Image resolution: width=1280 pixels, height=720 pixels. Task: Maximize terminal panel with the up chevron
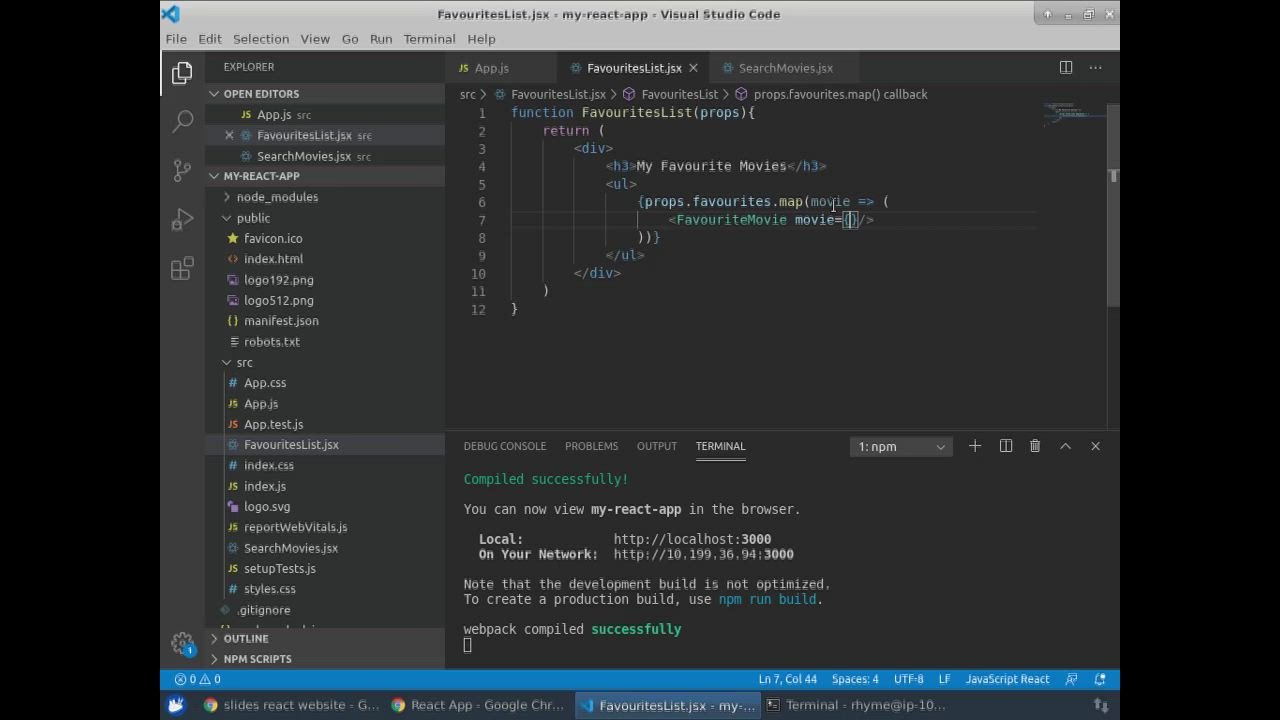click(1065, 446)
